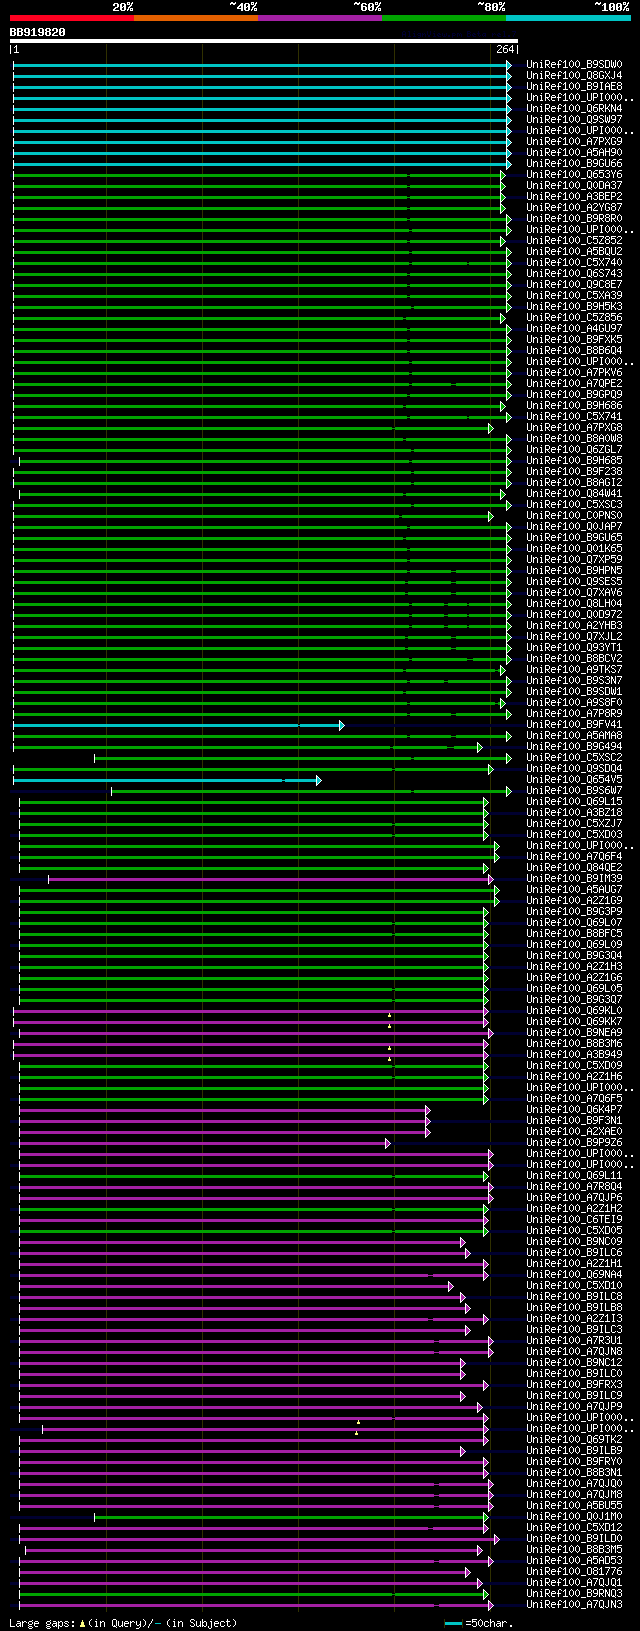This screenshot has height=1631, width=640.
Task: Select label UniRef100_Q69L15
Action: click(x=574, y=801)
